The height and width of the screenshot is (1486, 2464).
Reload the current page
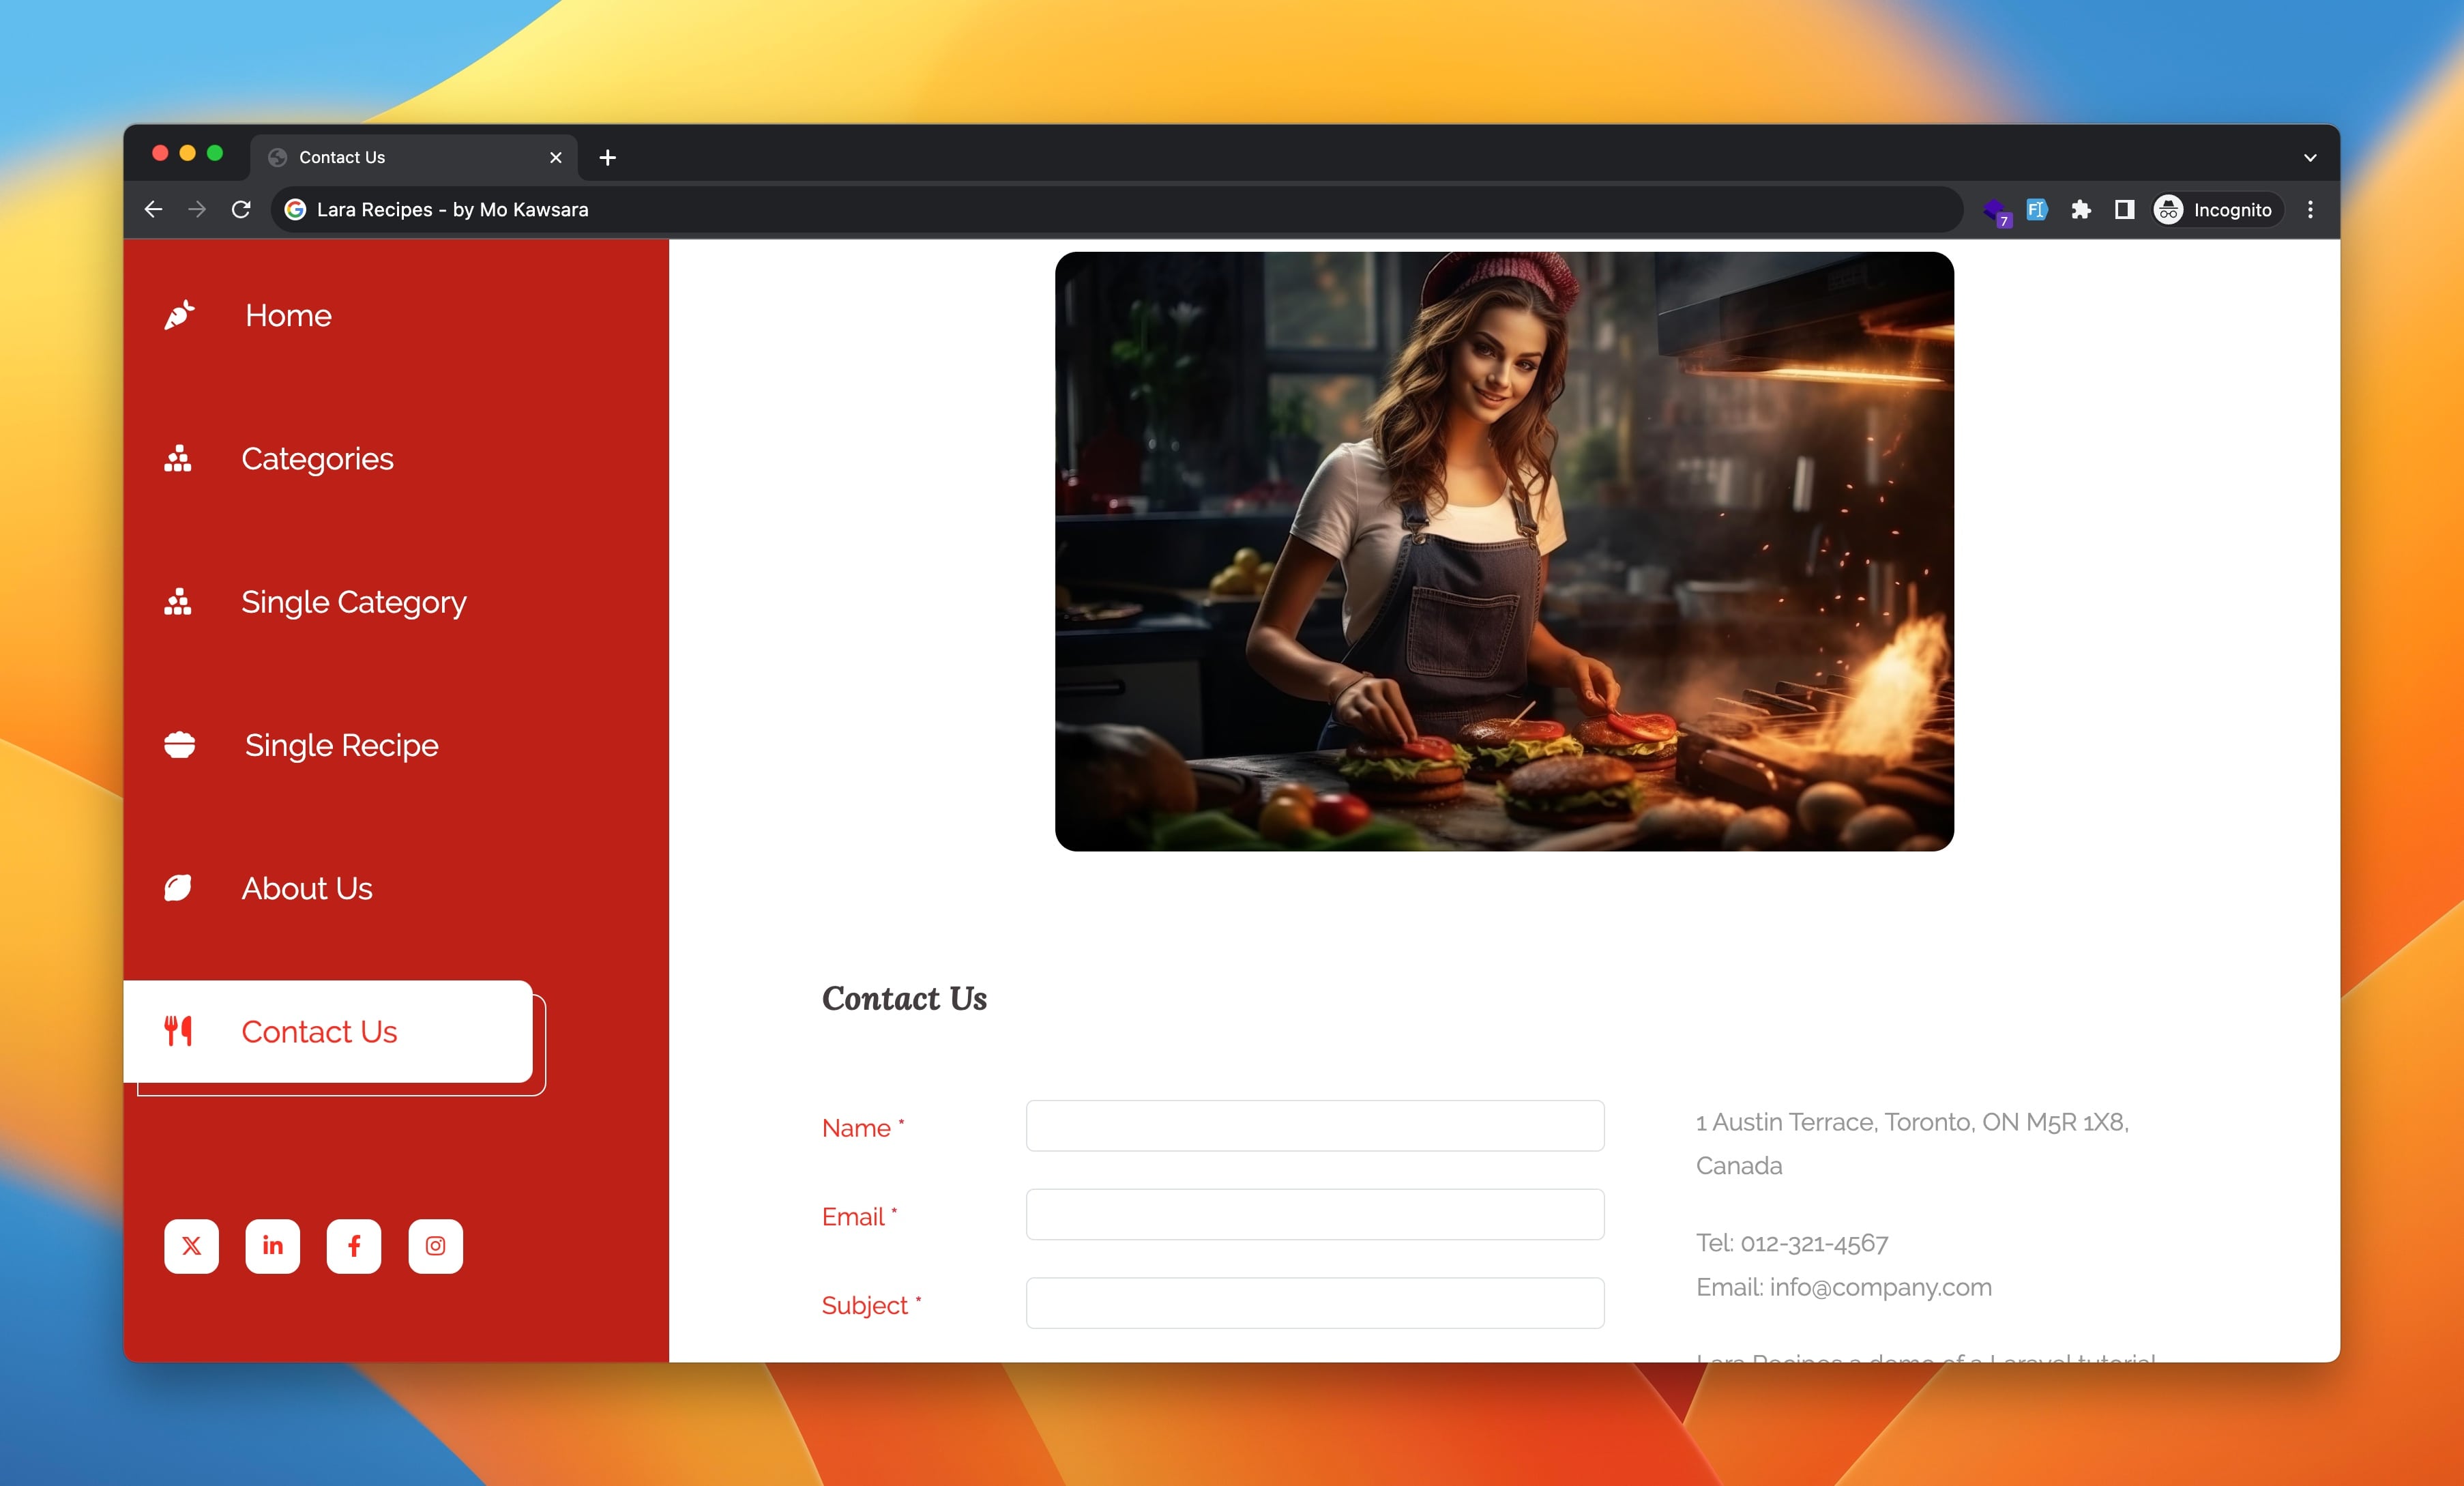(241, 209)
